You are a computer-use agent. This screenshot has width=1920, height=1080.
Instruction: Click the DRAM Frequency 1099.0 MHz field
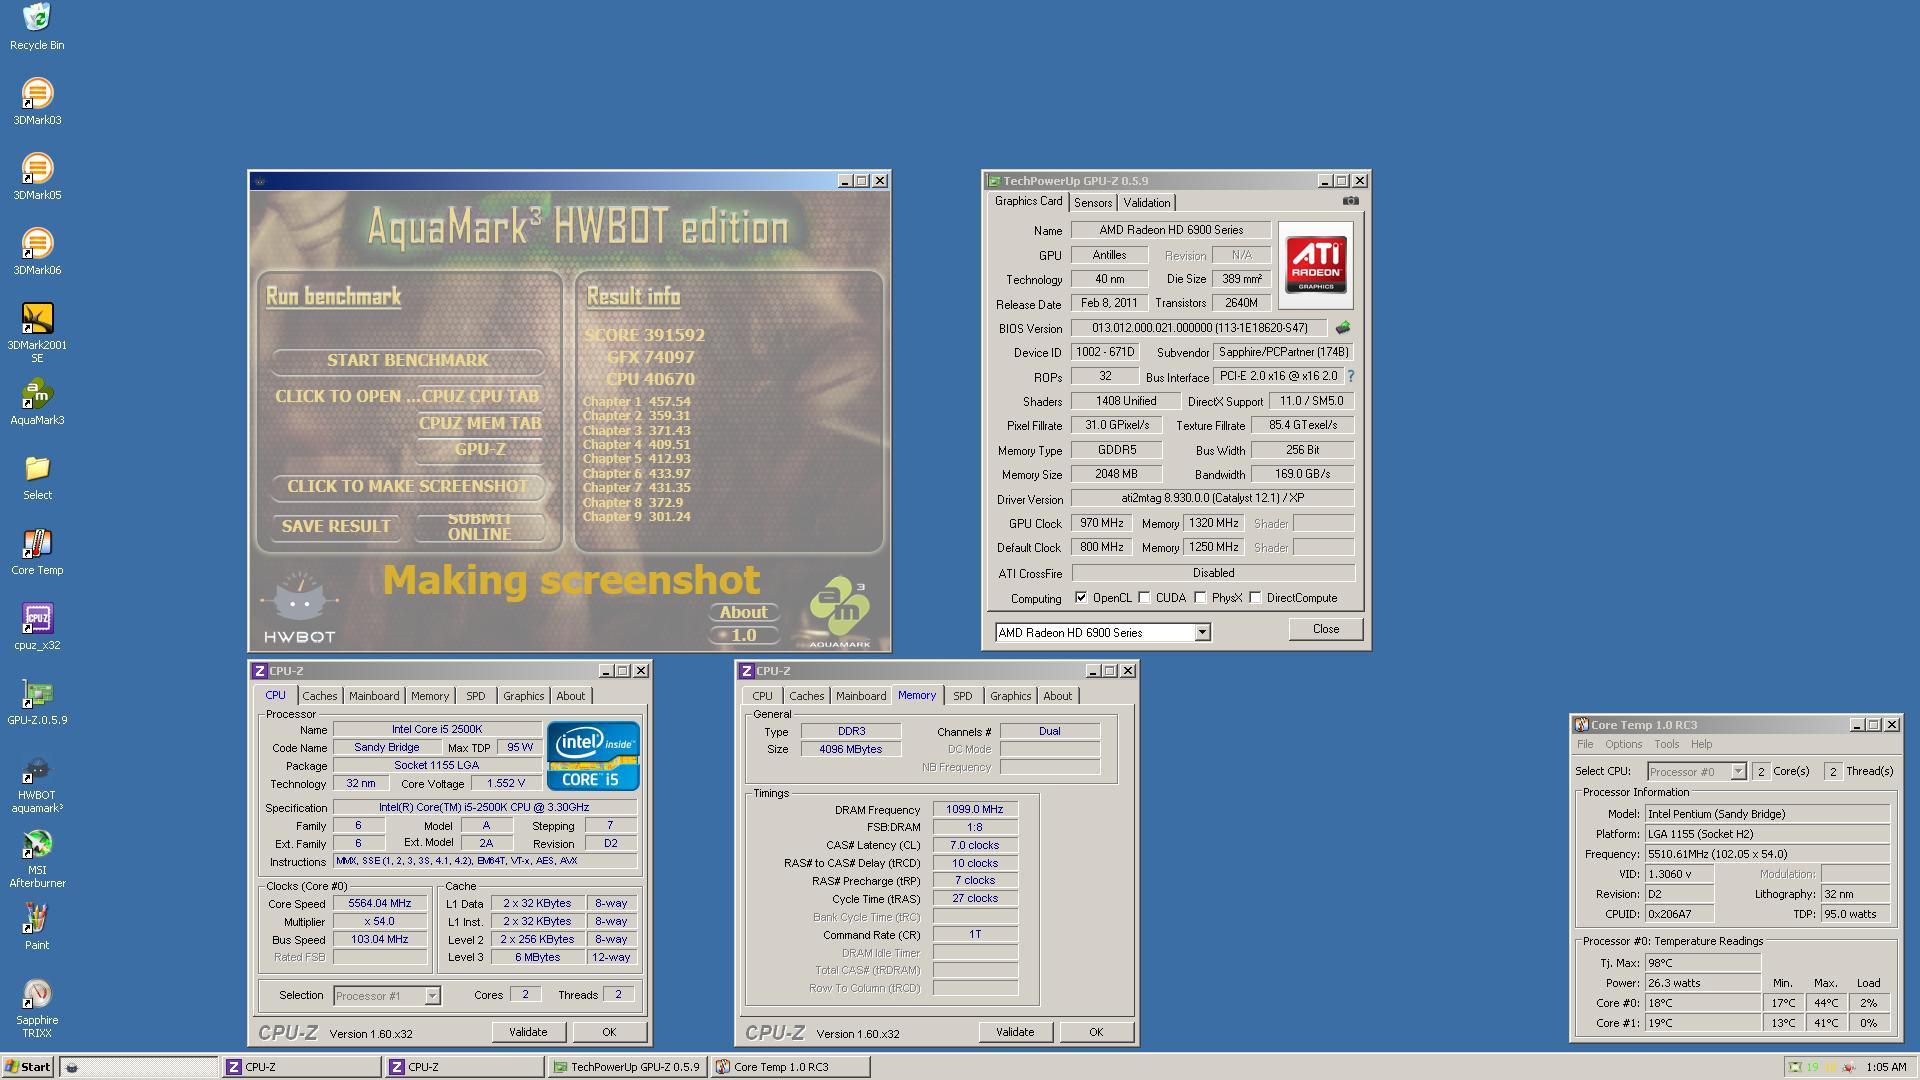point(975,810)
